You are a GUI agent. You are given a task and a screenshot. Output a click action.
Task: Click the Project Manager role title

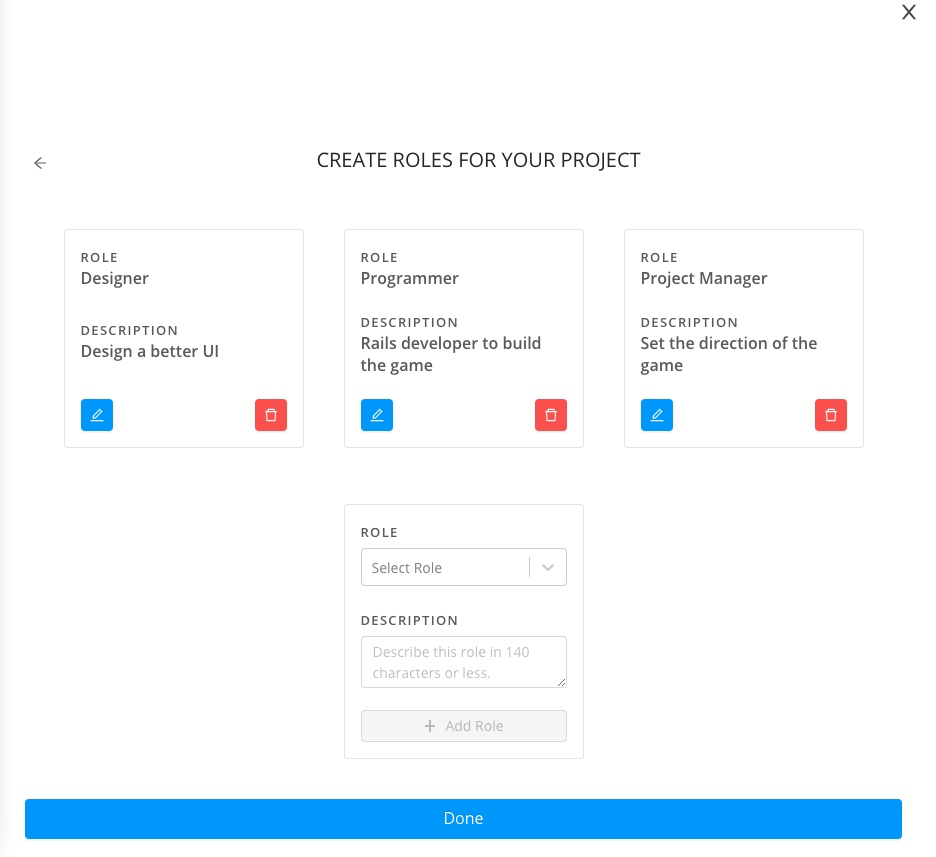pyautogui.click(x=704, y=279)
